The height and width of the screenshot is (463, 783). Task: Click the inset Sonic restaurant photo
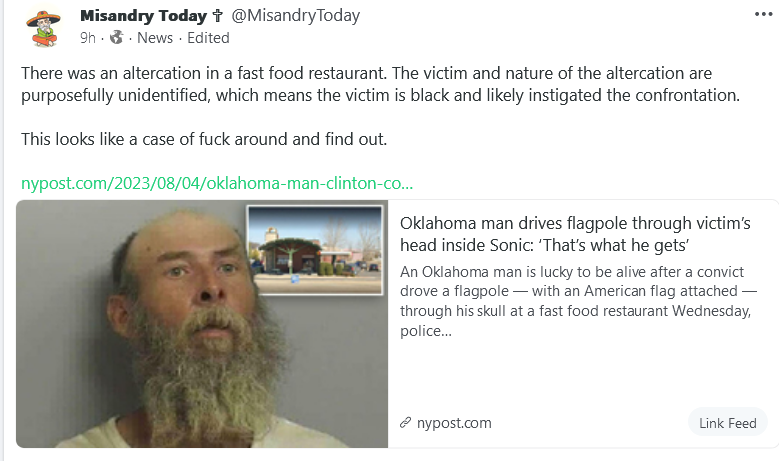click(316, 250)
